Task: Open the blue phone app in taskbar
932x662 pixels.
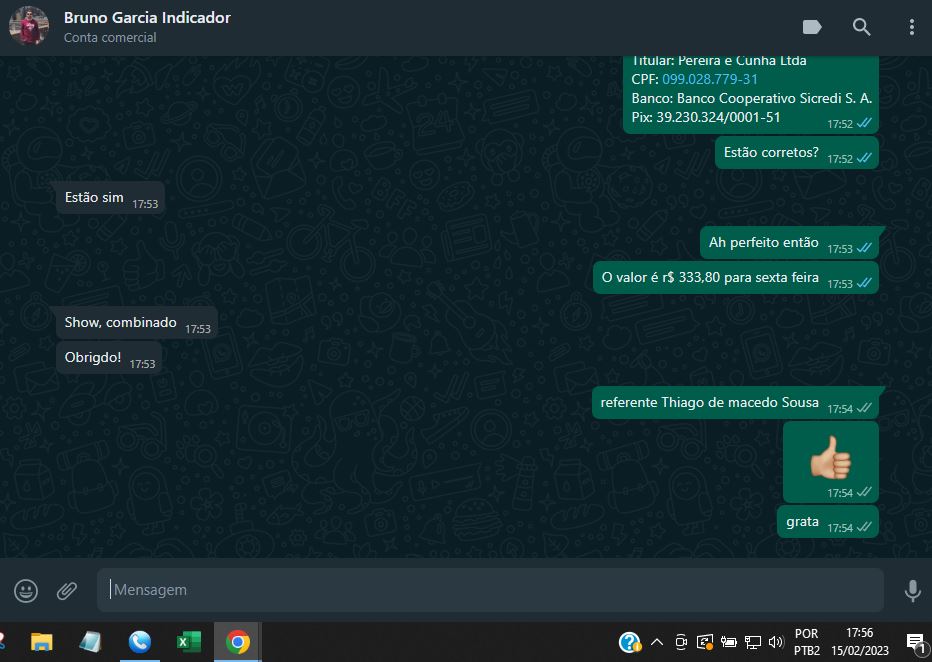Action: click(139, 642)
